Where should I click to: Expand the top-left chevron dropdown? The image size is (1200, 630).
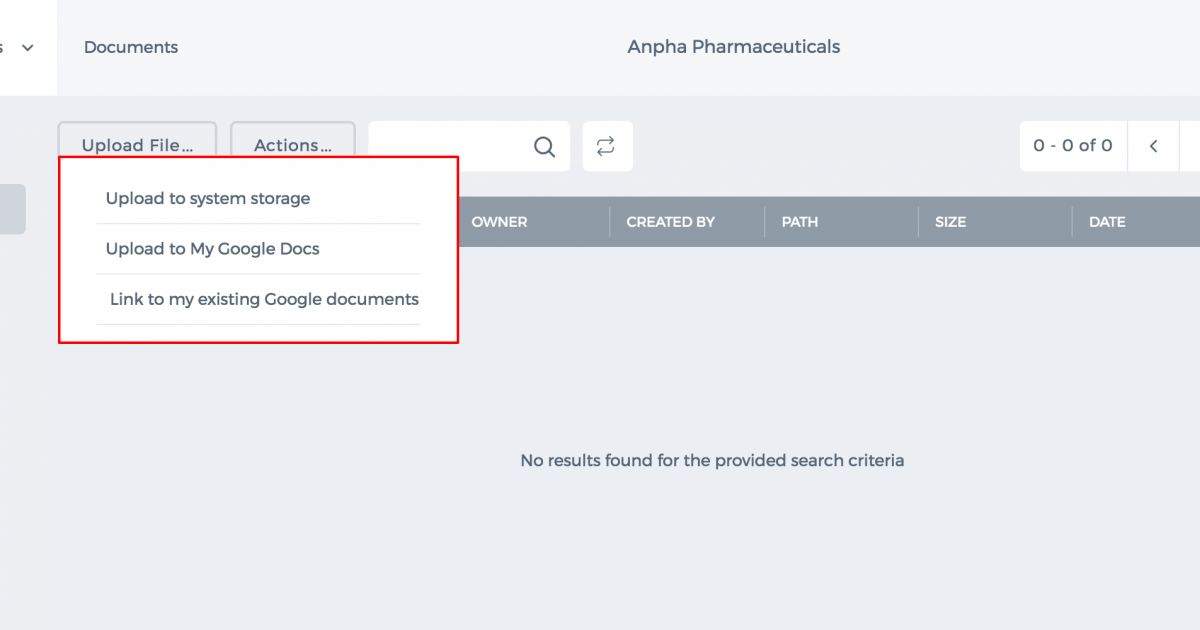tap(28, 47)
